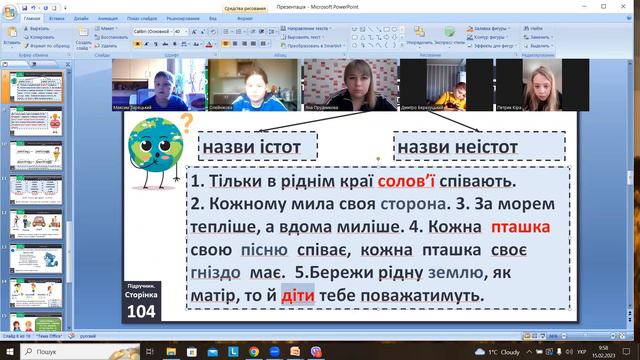Undo the last action in quick access toolbar
Viewport: 640px width, 360px height.
pos(34,8)
